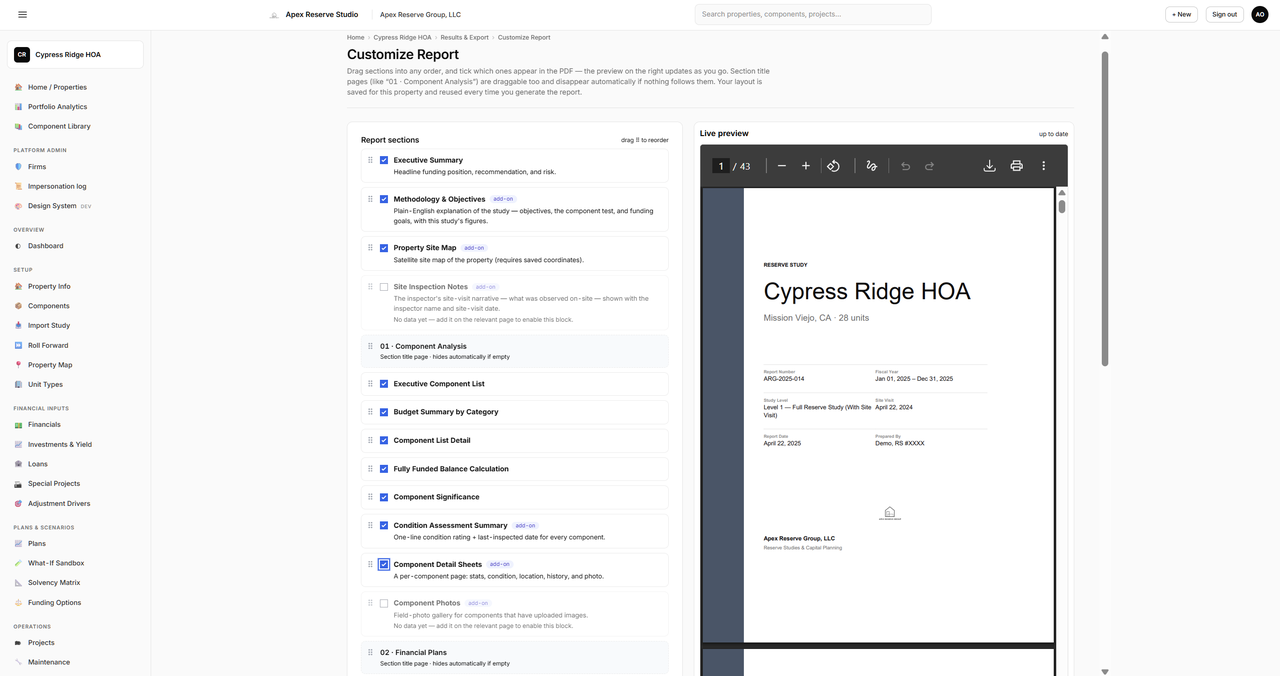This screenshot has height=676, width=1280.
Task: Uncheck Property Site Map checkbox
Action: (384, 248)
